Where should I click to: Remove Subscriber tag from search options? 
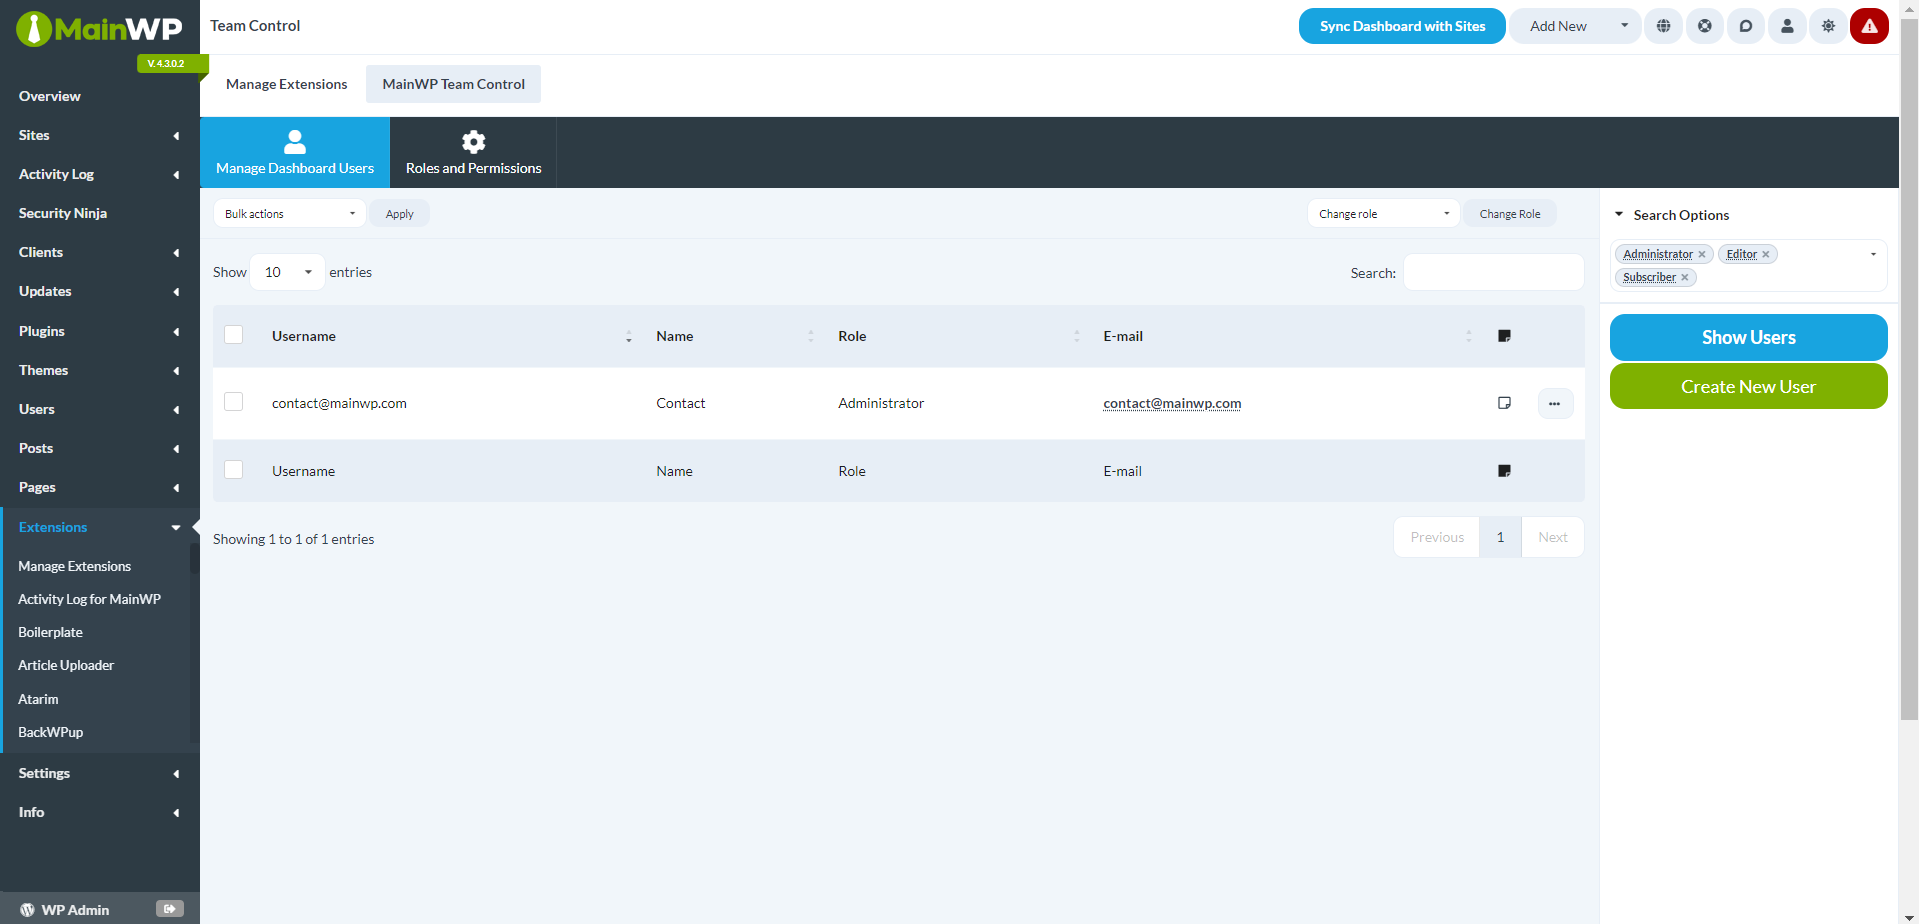point(1684,278)
